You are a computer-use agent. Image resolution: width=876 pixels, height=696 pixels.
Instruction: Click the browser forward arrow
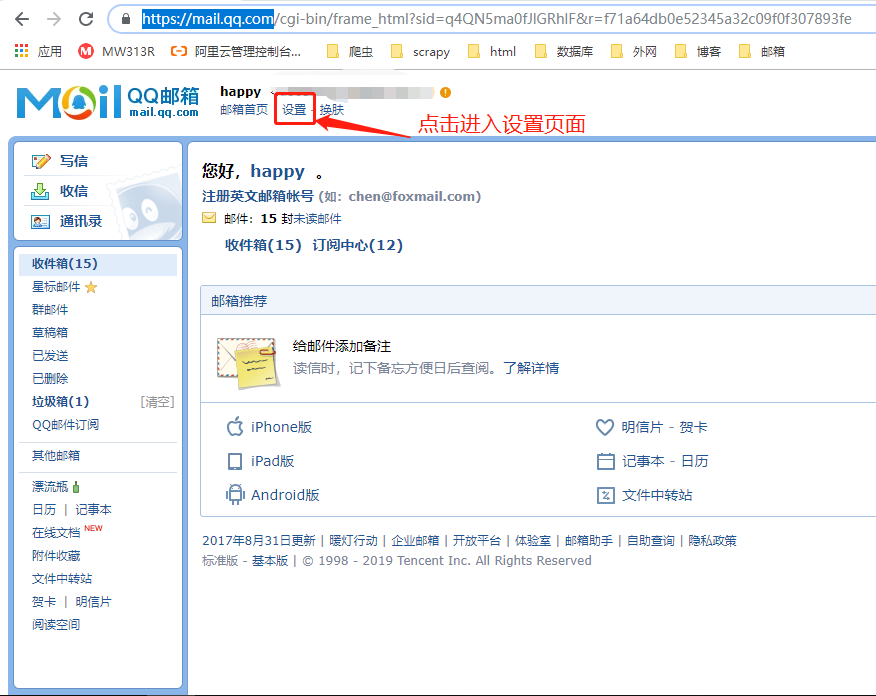tap(54, 19)
